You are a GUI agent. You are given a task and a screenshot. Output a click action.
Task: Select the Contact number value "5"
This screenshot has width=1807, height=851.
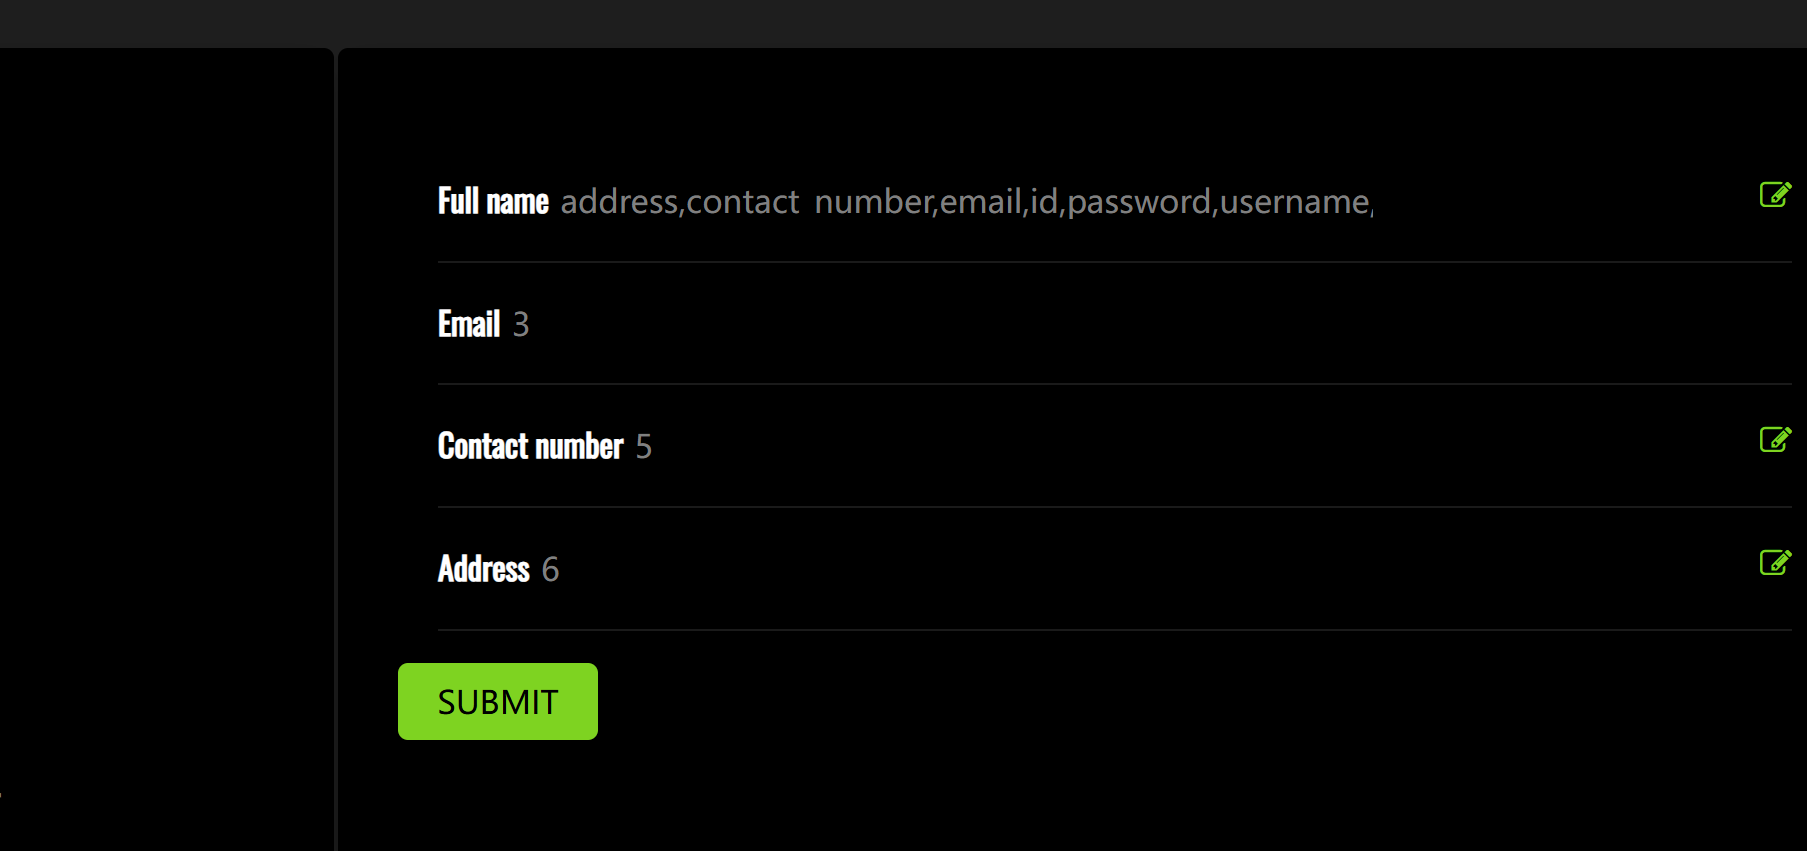644,447
